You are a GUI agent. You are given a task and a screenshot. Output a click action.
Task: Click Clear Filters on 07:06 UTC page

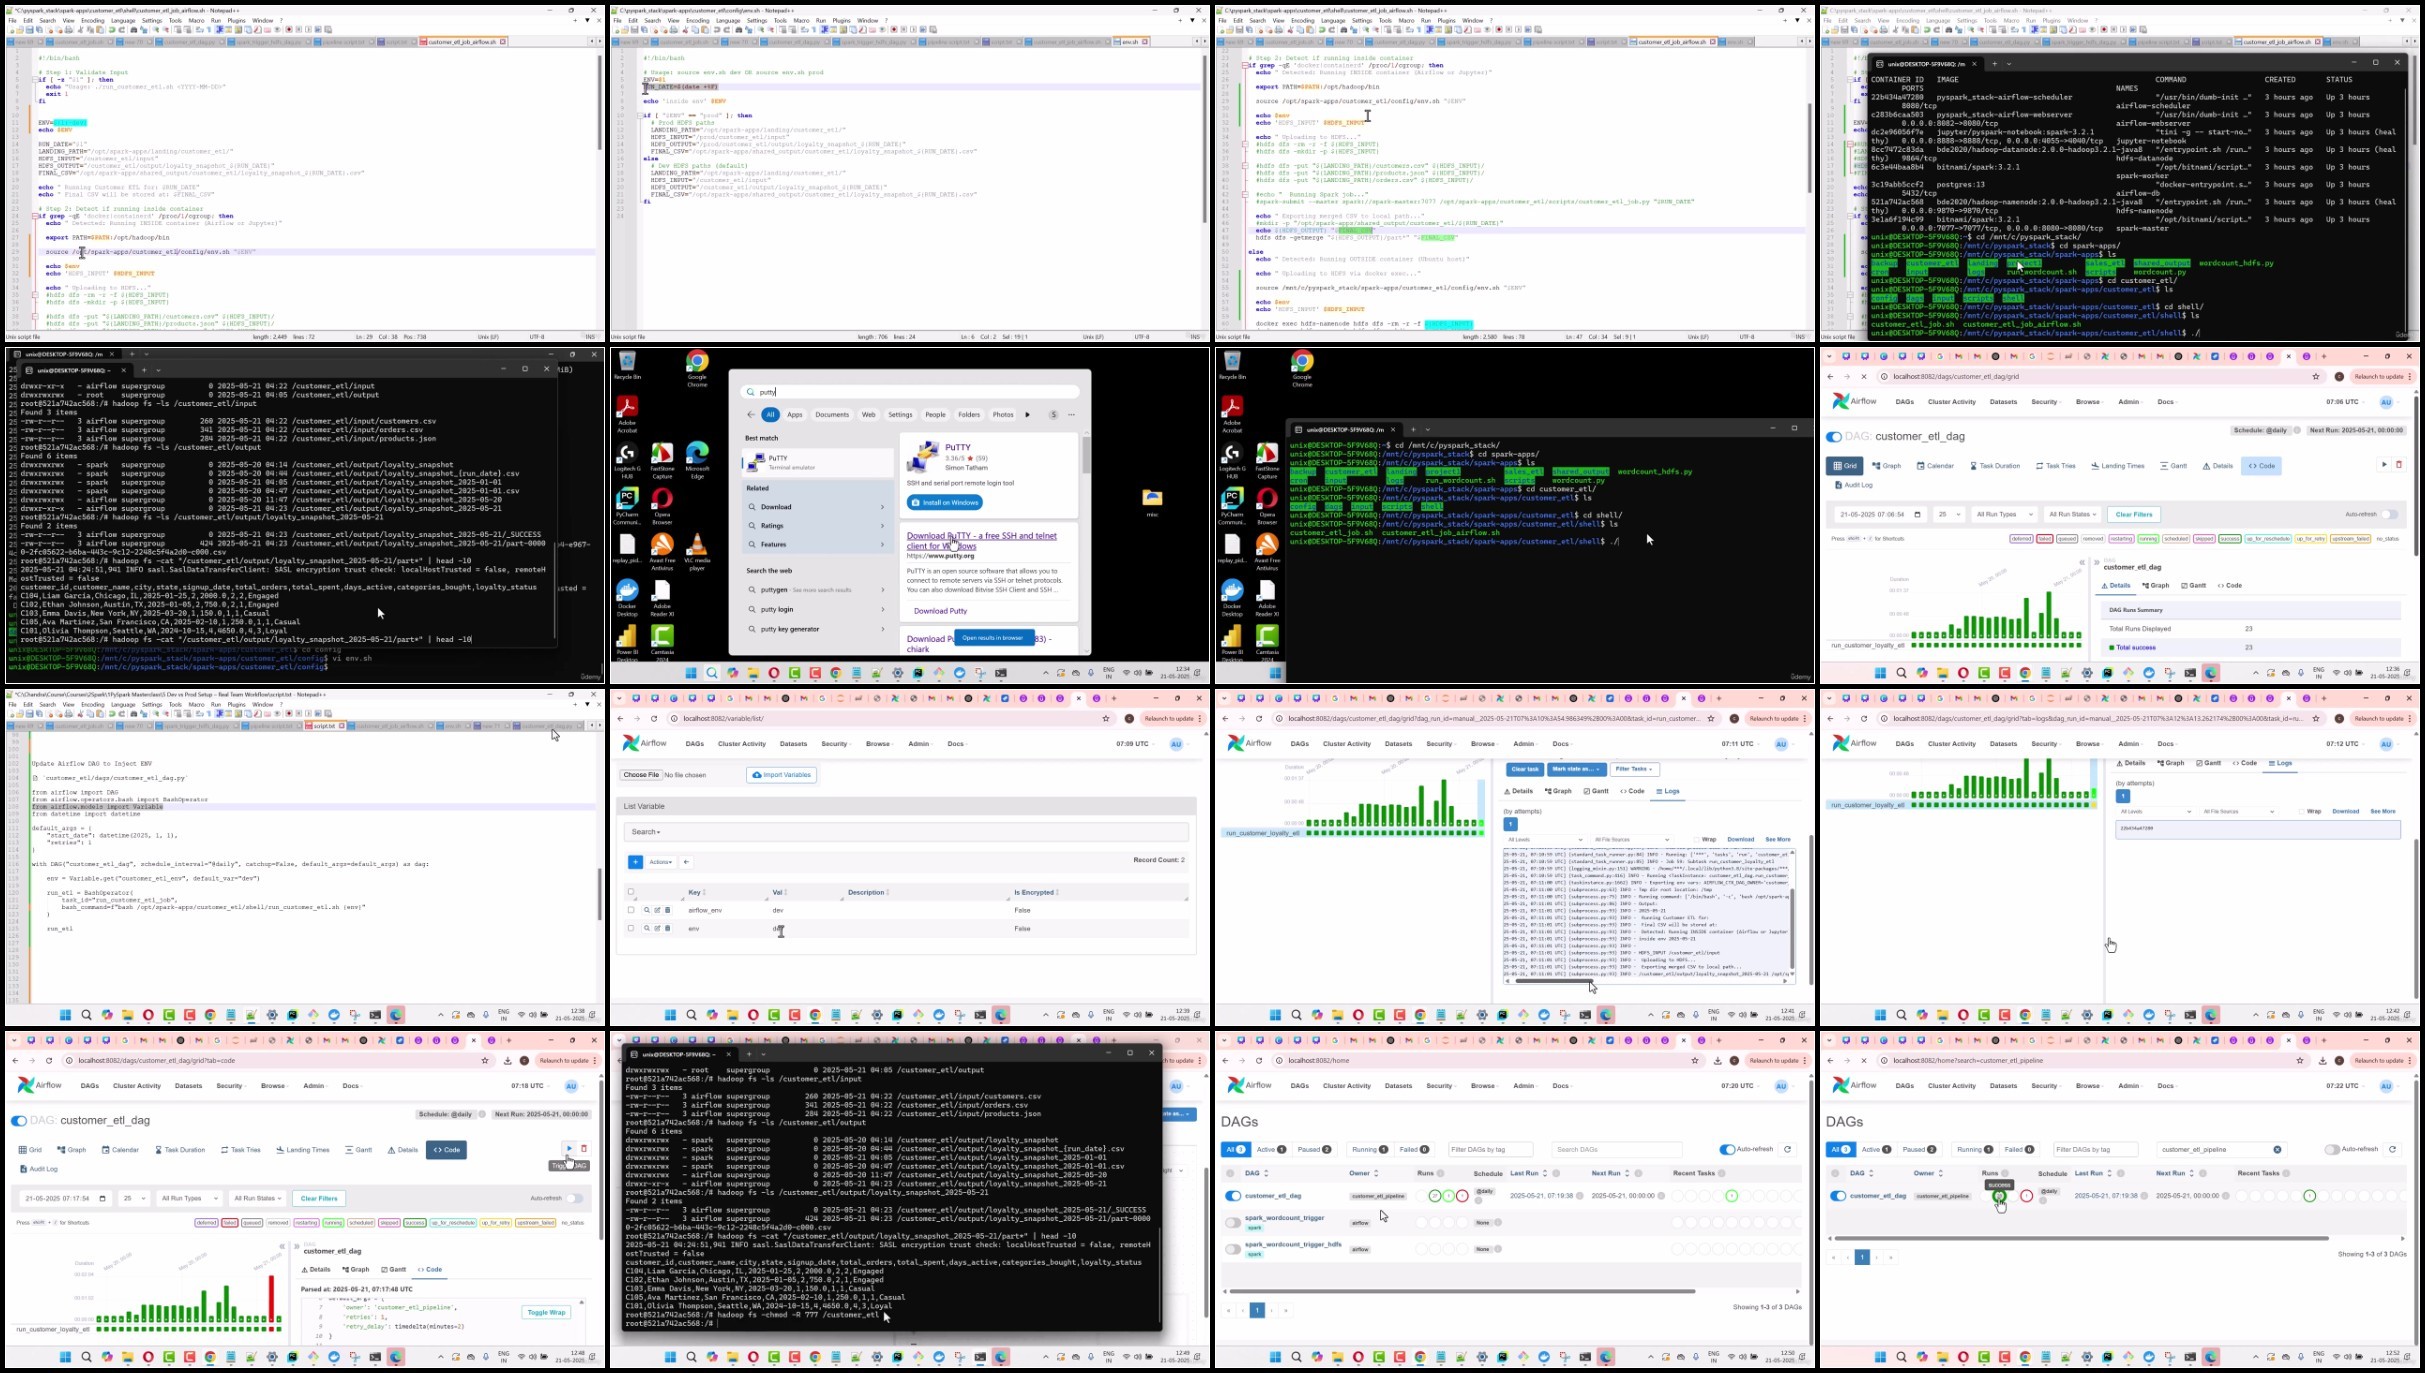coord(2134,514)
